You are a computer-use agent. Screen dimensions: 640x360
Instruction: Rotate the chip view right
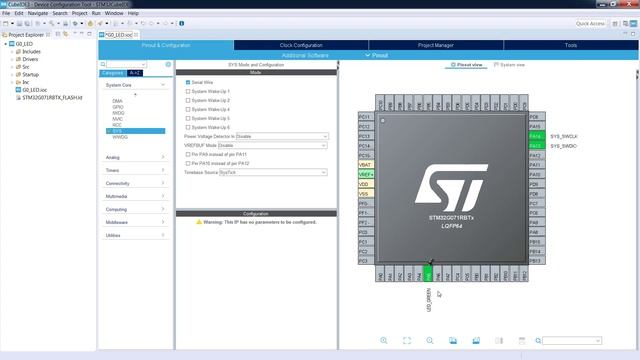(x=476, y=340)
